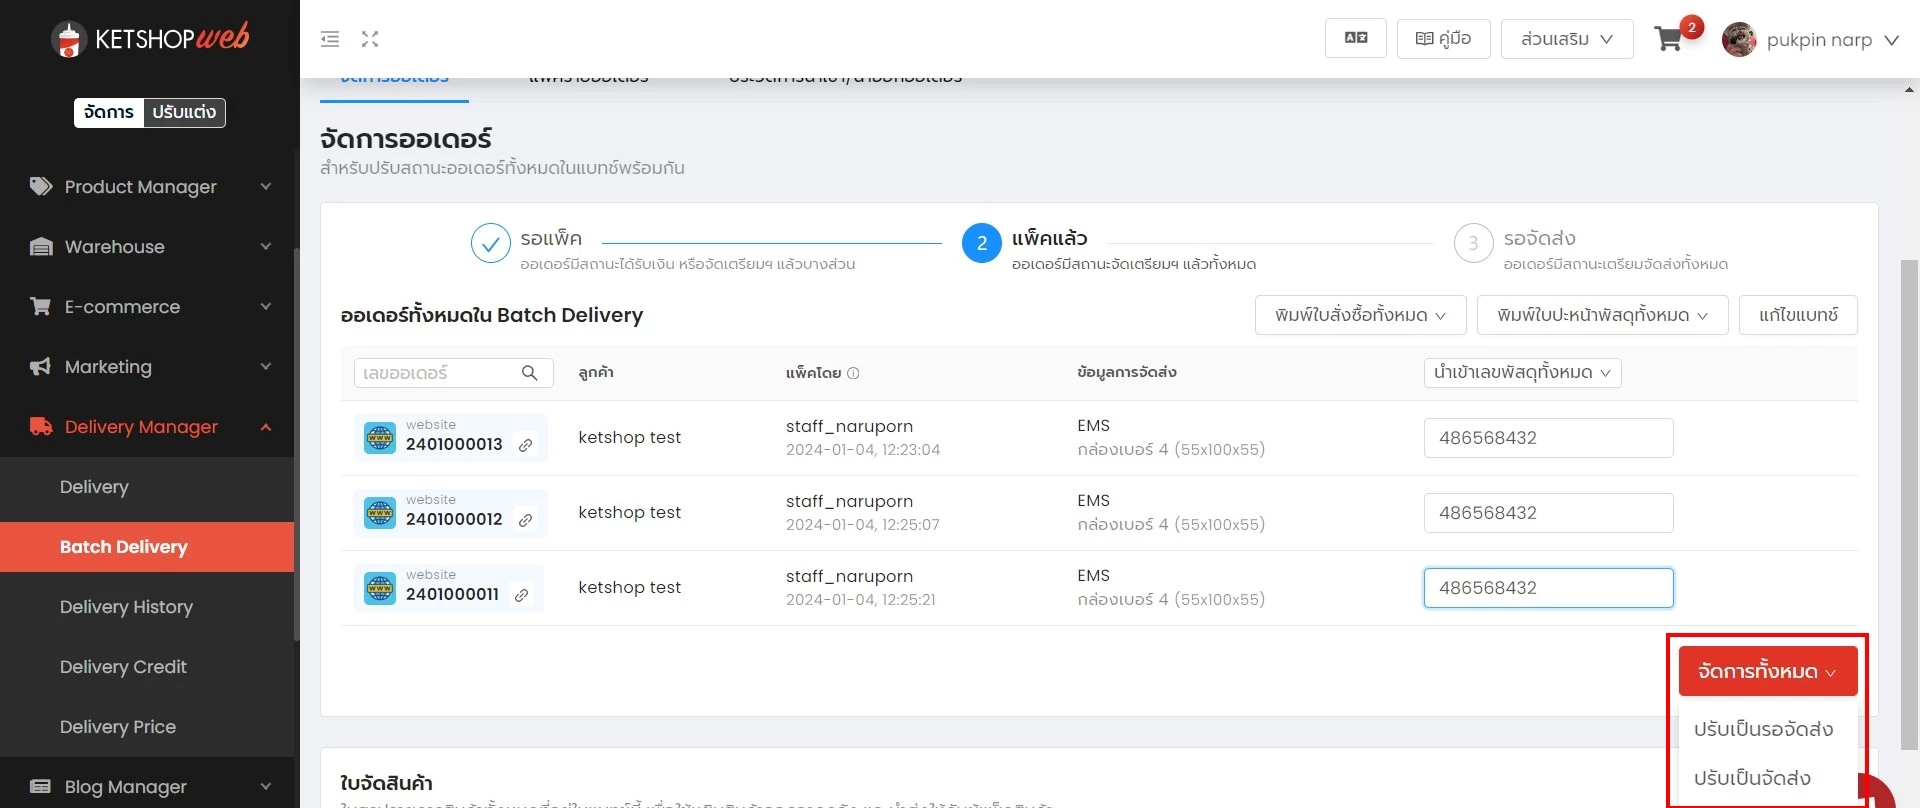Image resolution: width=1920 pixels, height=808 pixels.
Task: Select ปรับเป็นรอจัดส่ง menu option
Action: pos(1763,730)
